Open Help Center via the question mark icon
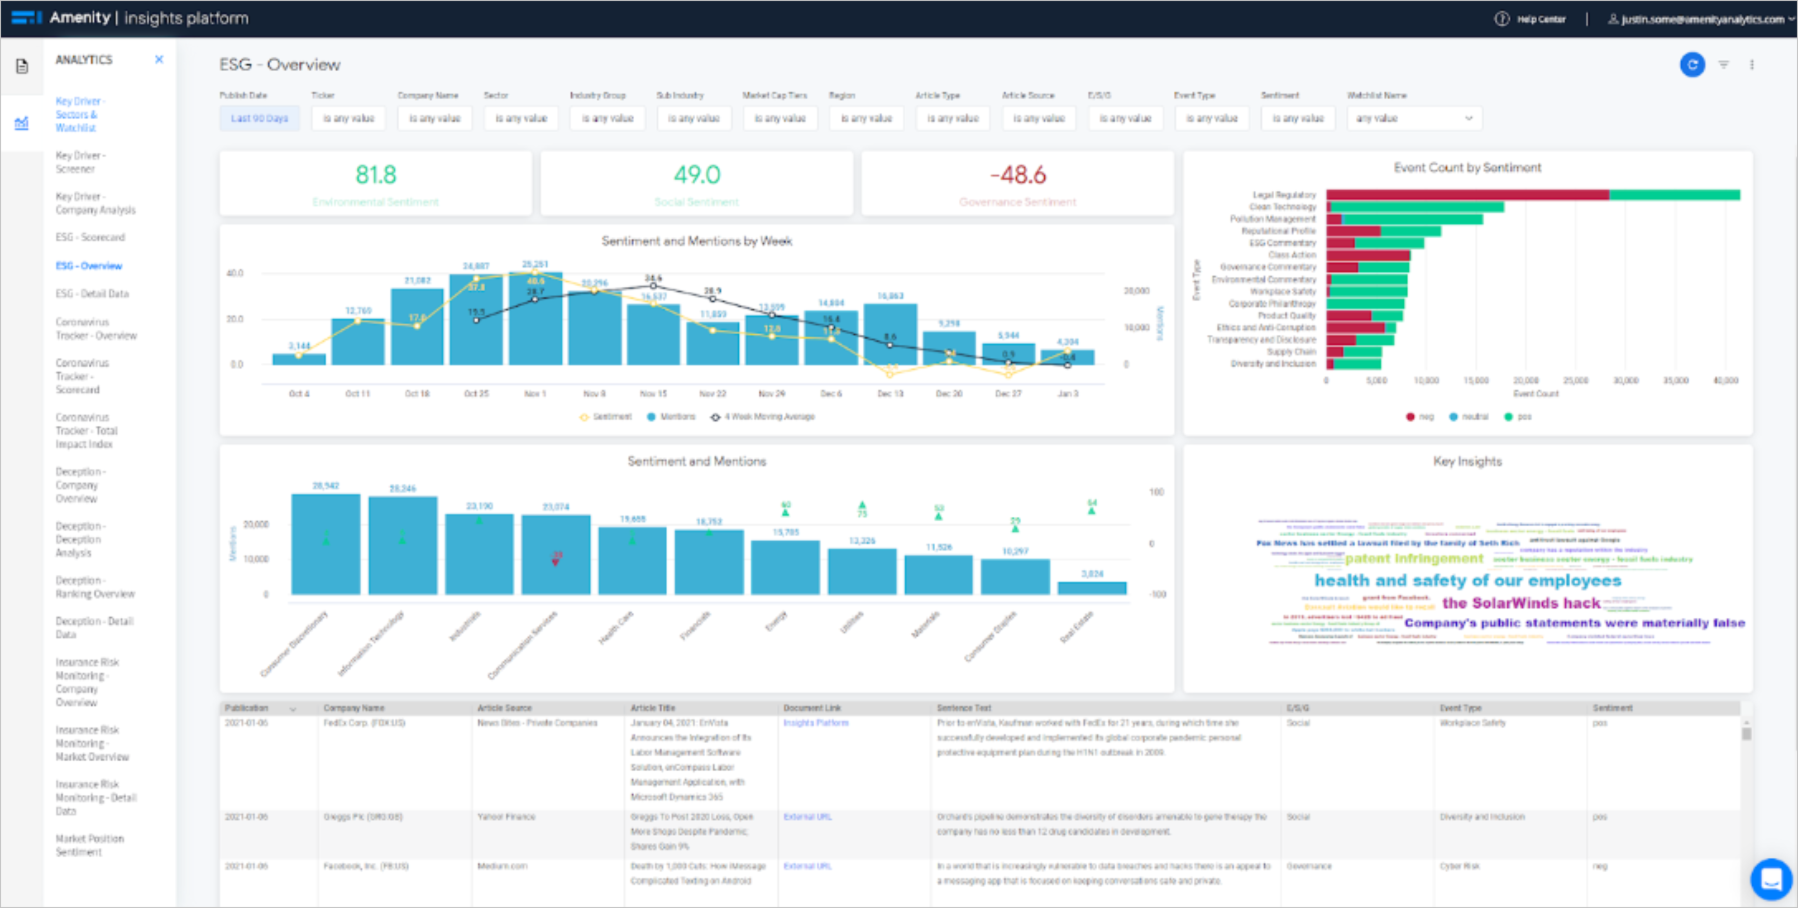1798x908 pixels. click(1499, 18)
